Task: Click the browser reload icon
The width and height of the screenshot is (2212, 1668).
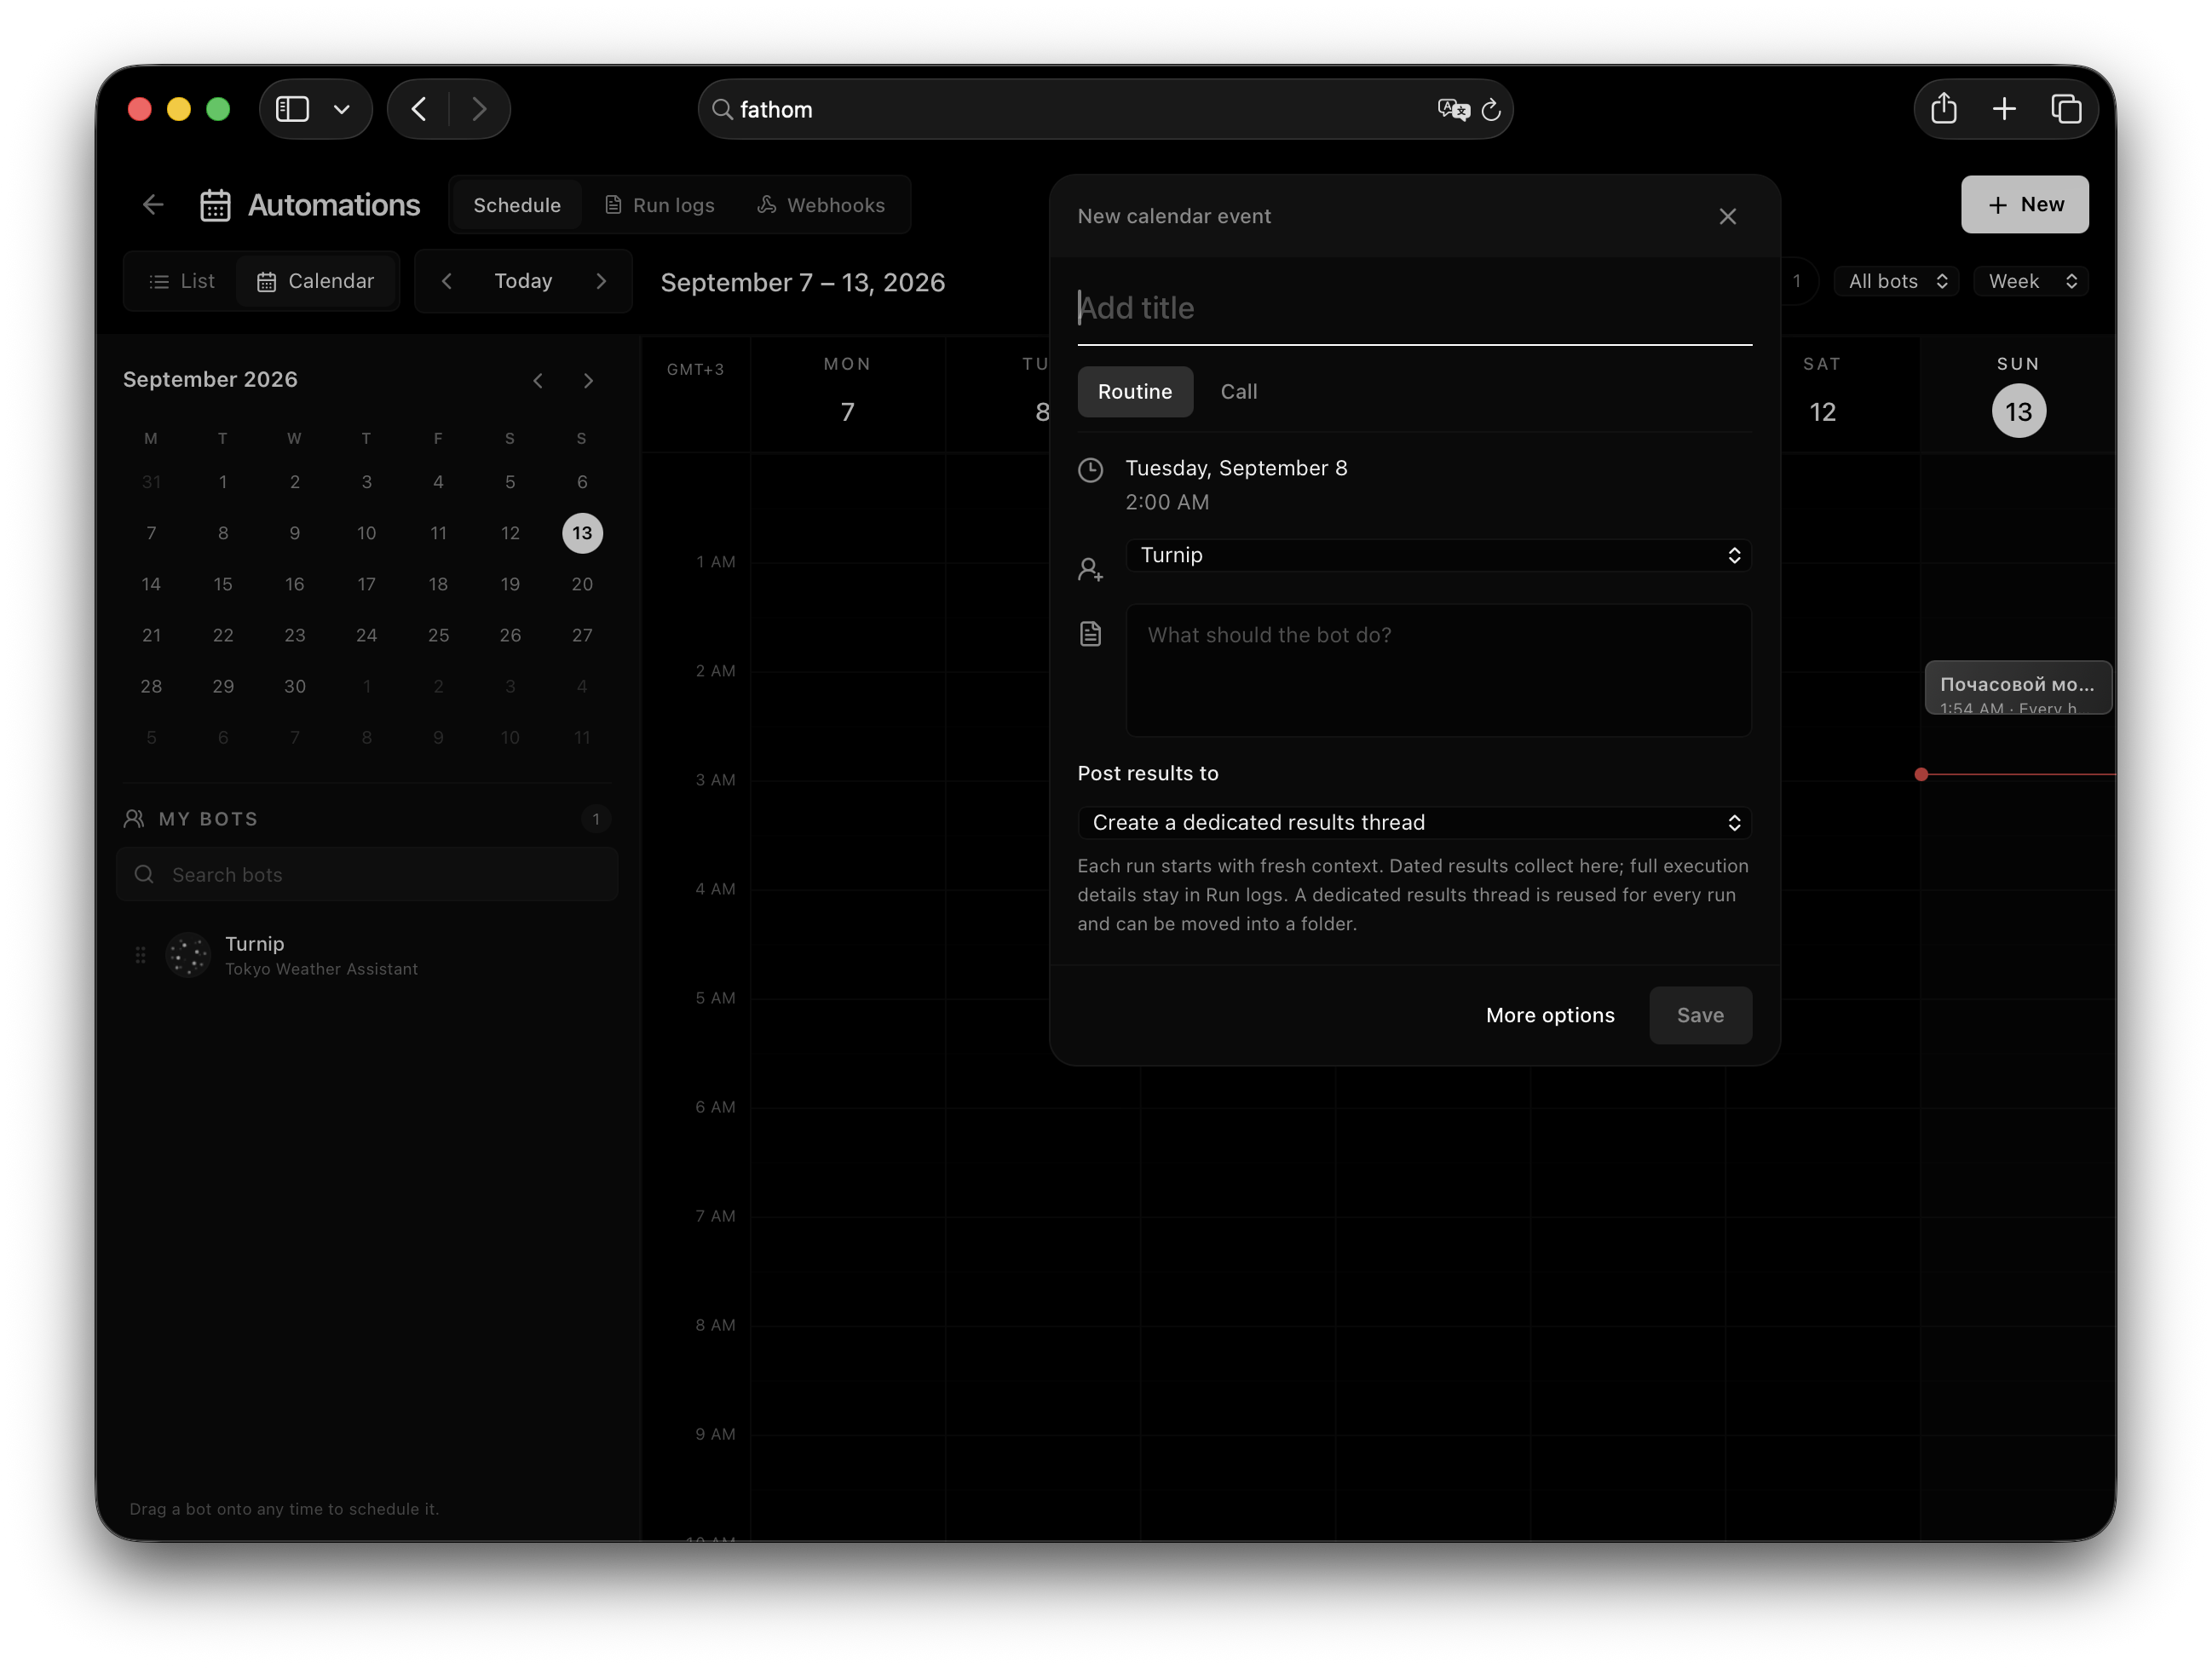Action: 1490,110
